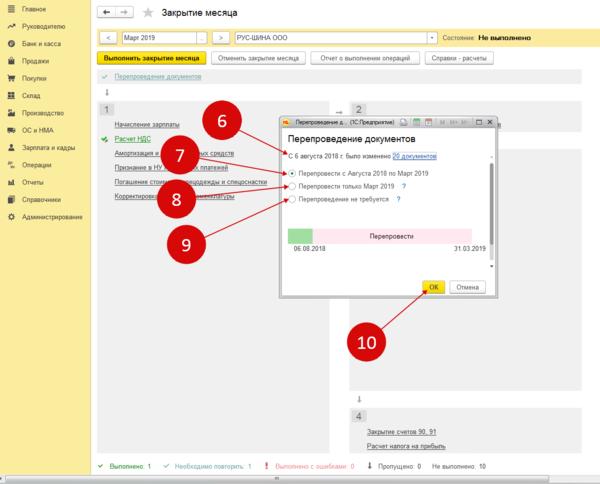Open Руководителю section icon
600x484 pixels.
click(x=11, y=26)
